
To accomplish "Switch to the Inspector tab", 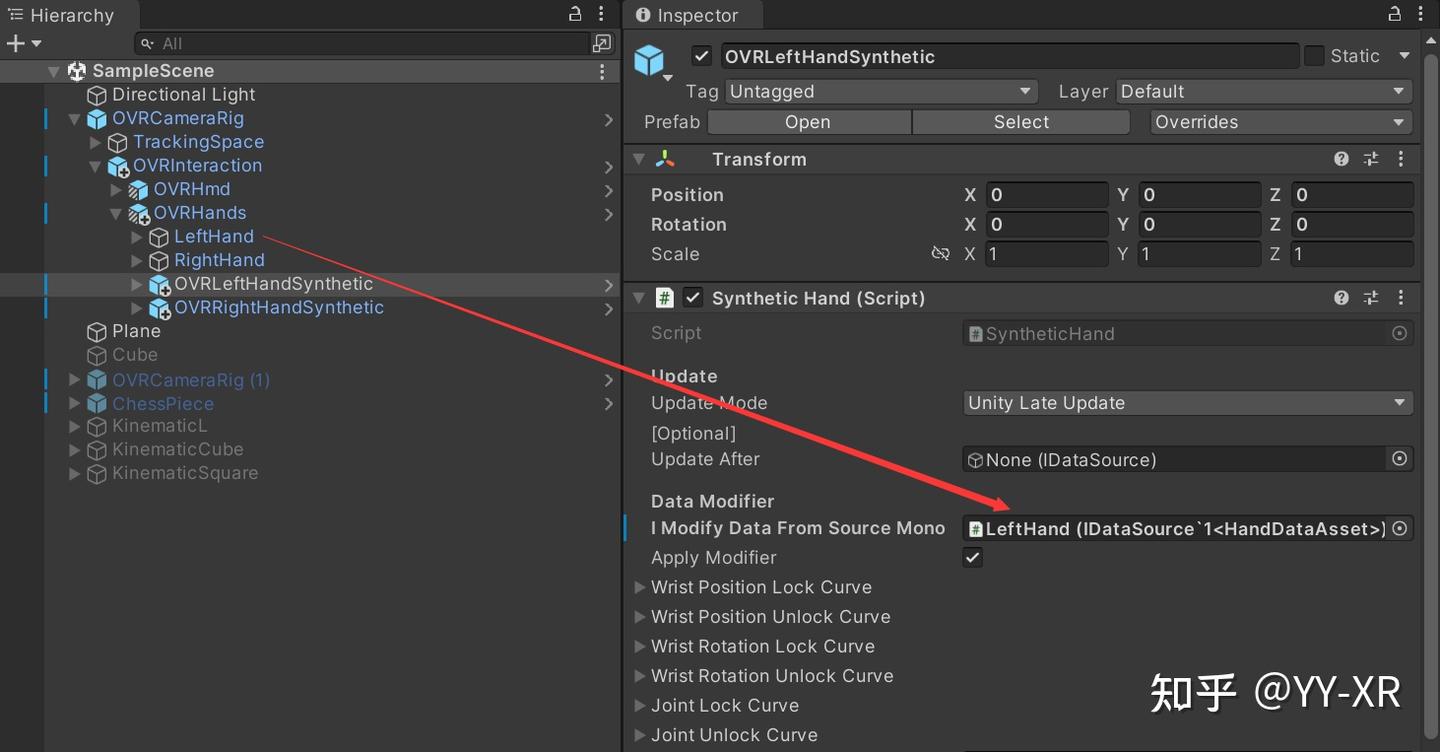I will point(692,15).
